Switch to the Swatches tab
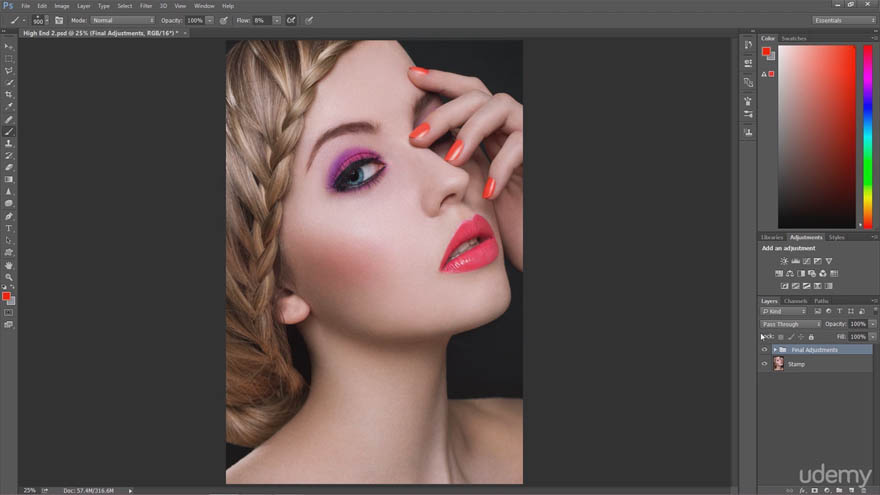The height and width of the screenshot is (495, 880). pyautogui.click(x=794, y=38)
